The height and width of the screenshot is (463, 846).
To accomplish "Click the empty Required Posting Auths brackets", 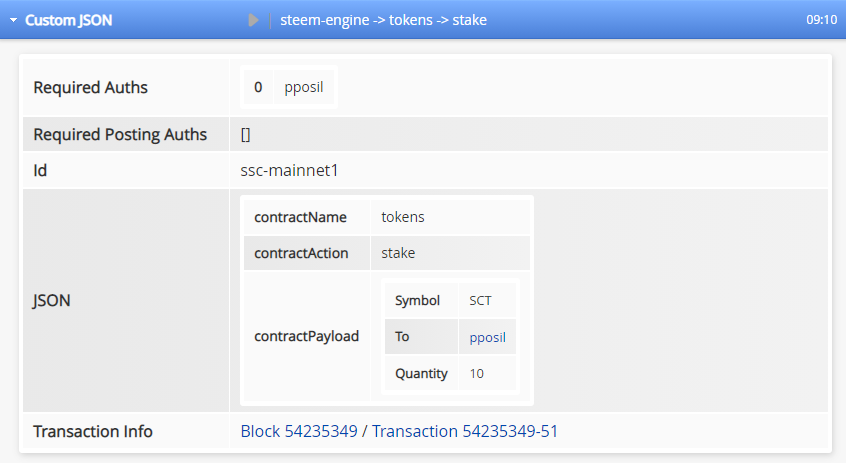I will click(245, 134).
